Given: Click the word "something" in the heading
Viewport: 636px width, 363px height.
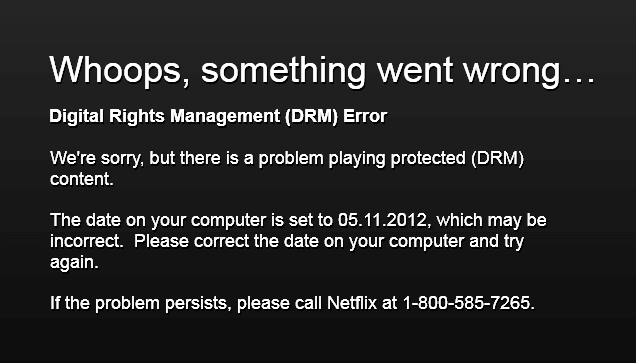Looking at the screenshot, I should click(283, 71).
